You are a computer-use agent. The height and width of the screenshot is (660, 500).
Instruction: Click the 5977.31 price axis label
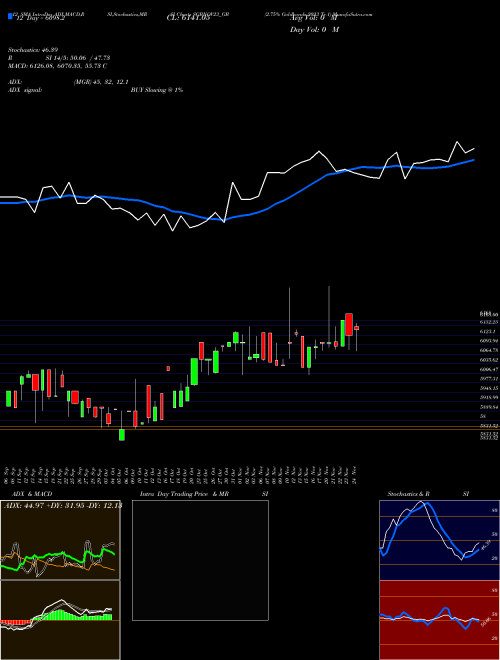click(x=489, y=378)
